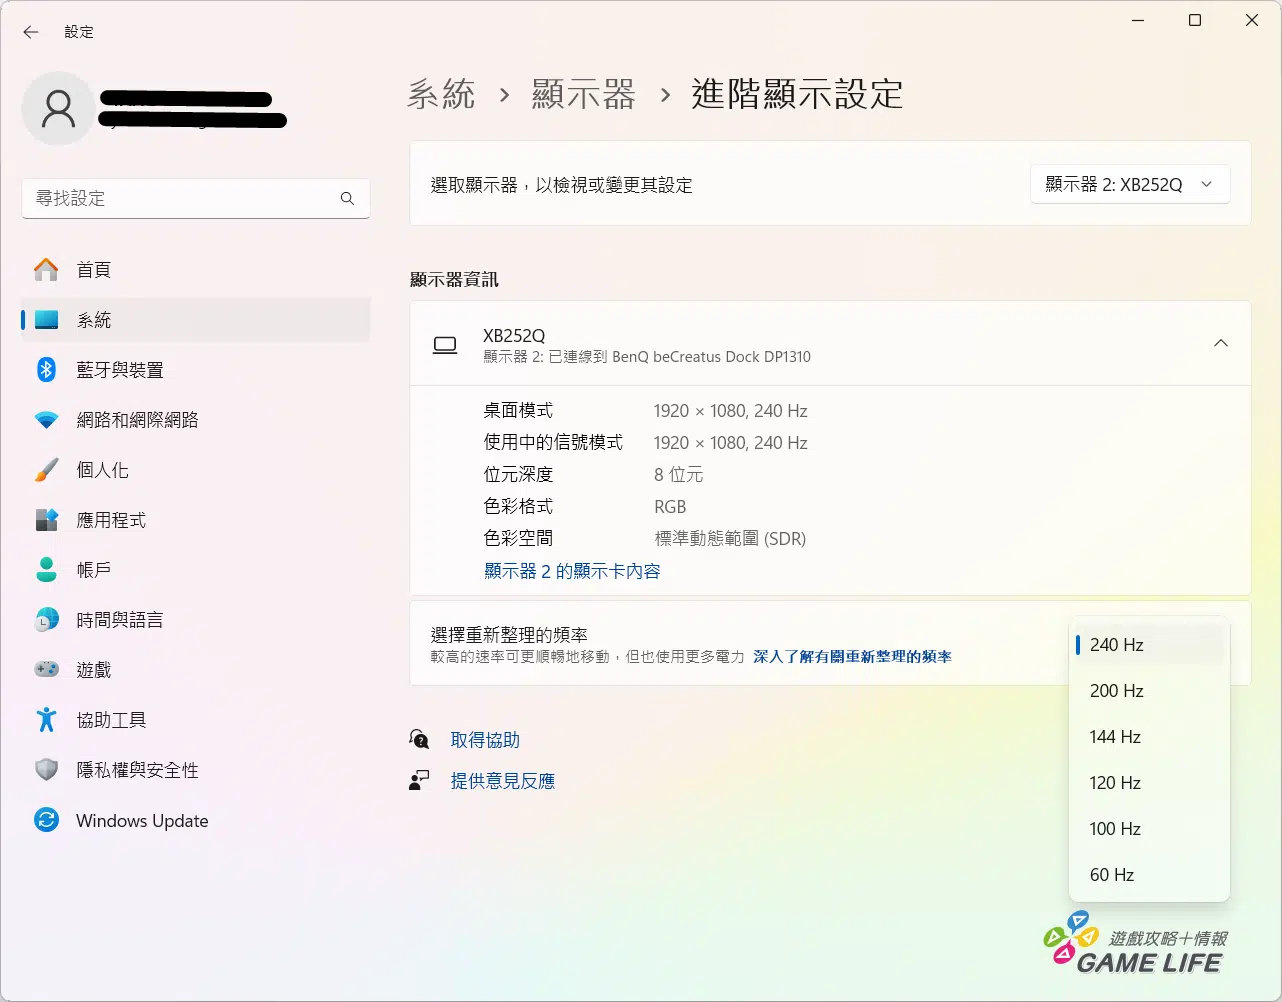Viewport: 1282px width, 1002px height.
Task: Go to 隱私權與安全性 settings page
Action: coord(137,771)
